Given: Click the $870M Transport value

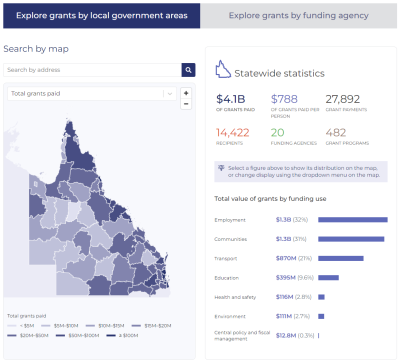Looking at the screenshot, I should (286, 258).
